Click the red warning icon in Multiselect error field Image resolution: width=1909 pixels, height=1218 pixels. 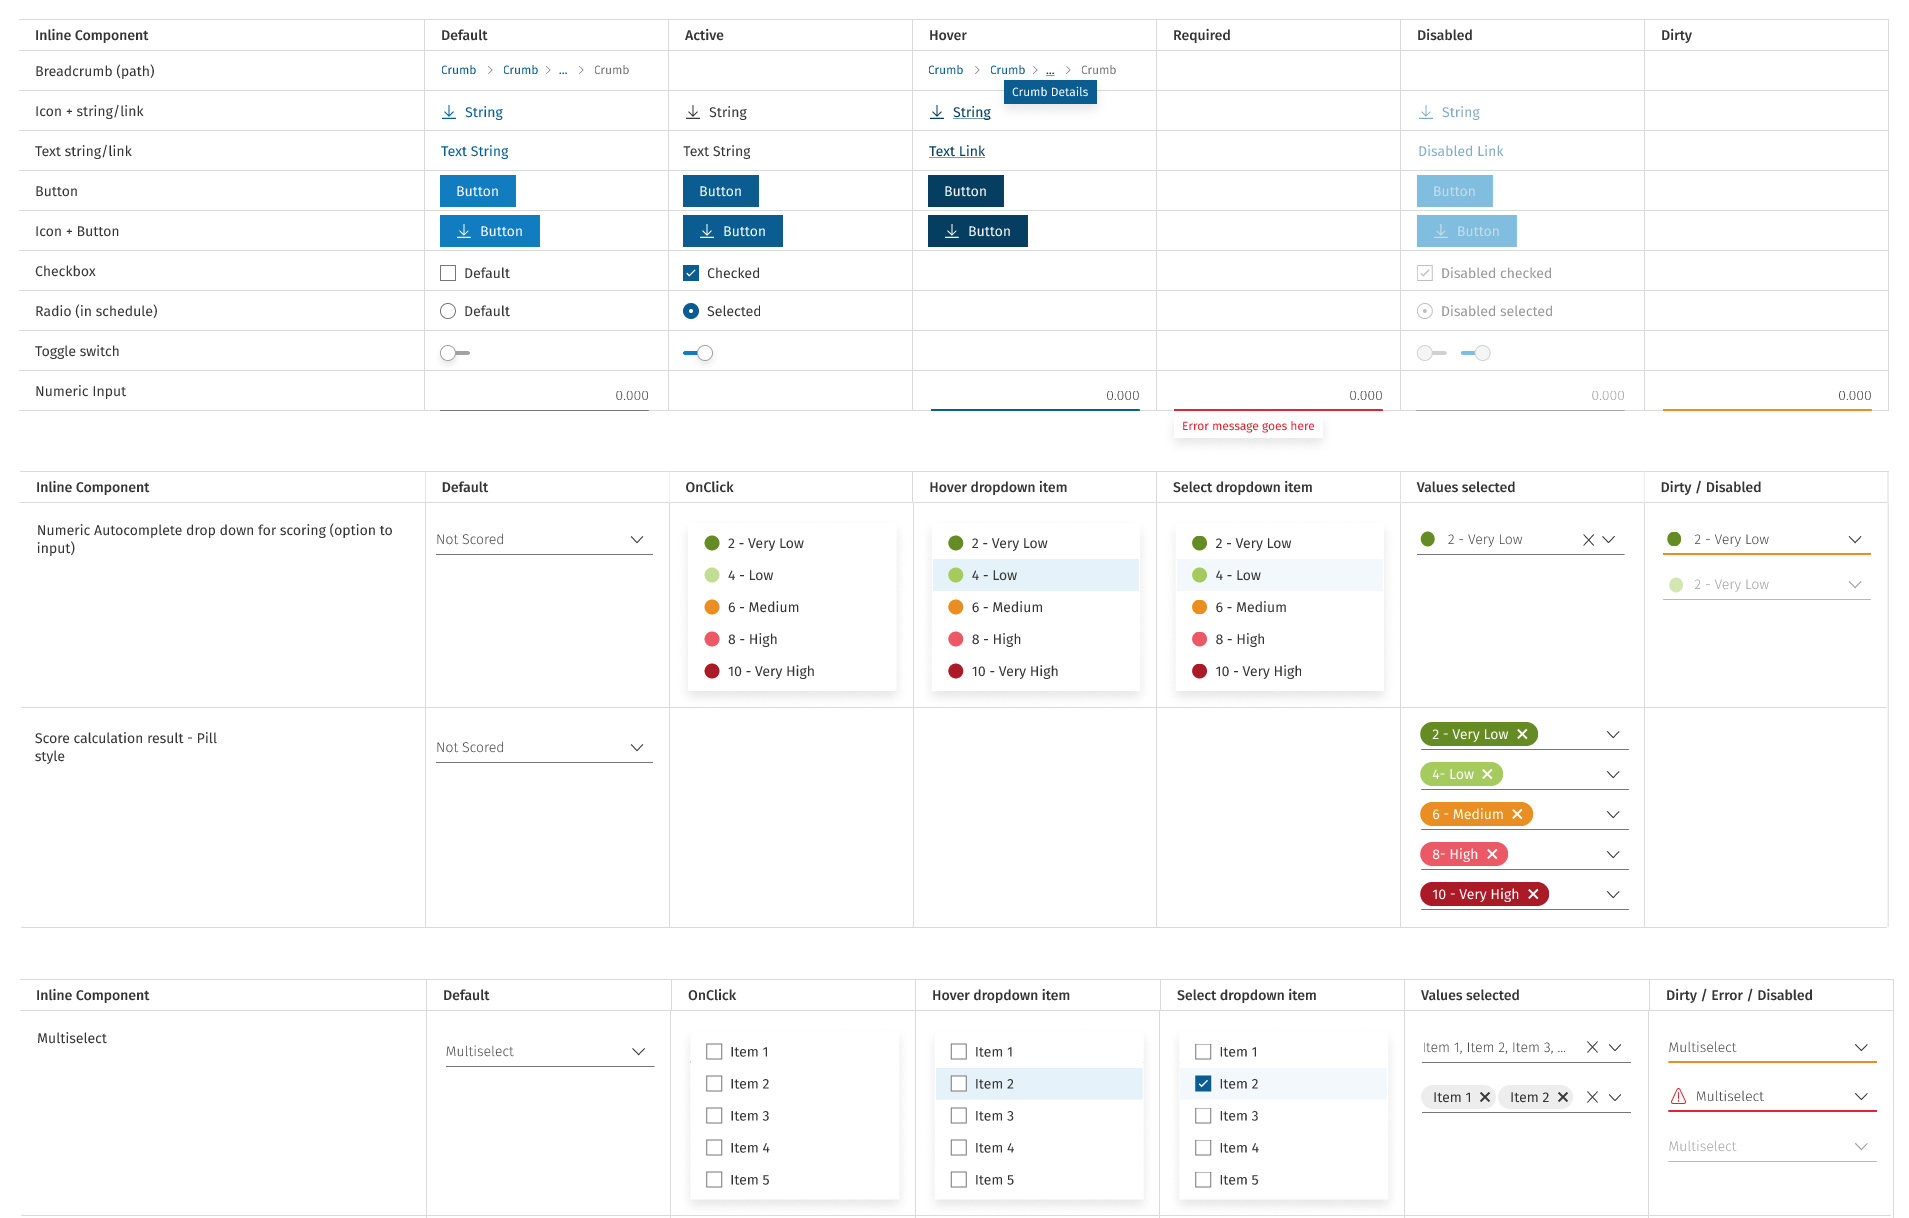[1678, 1096]
